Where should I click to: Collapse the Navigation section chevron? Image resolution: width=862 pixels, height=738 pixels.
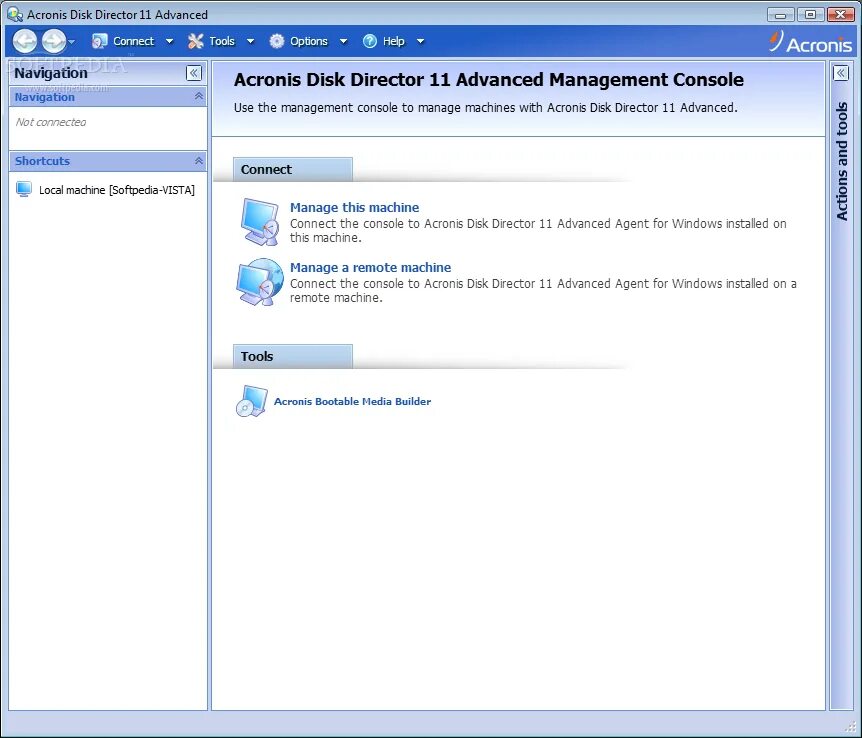coord(199,97)
